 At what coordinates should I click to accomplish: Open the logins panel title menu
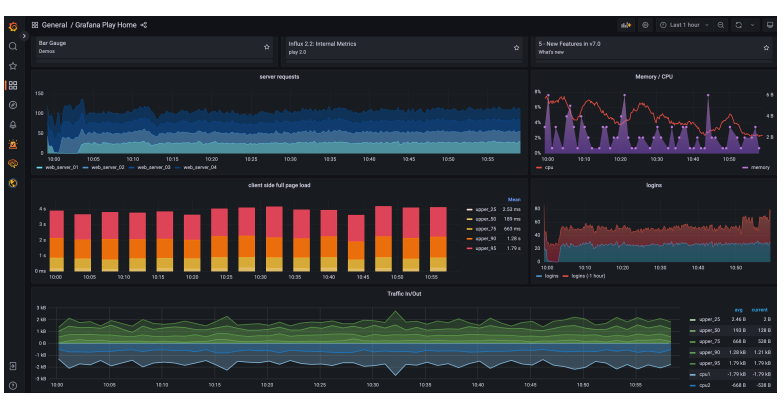point(654,186)
